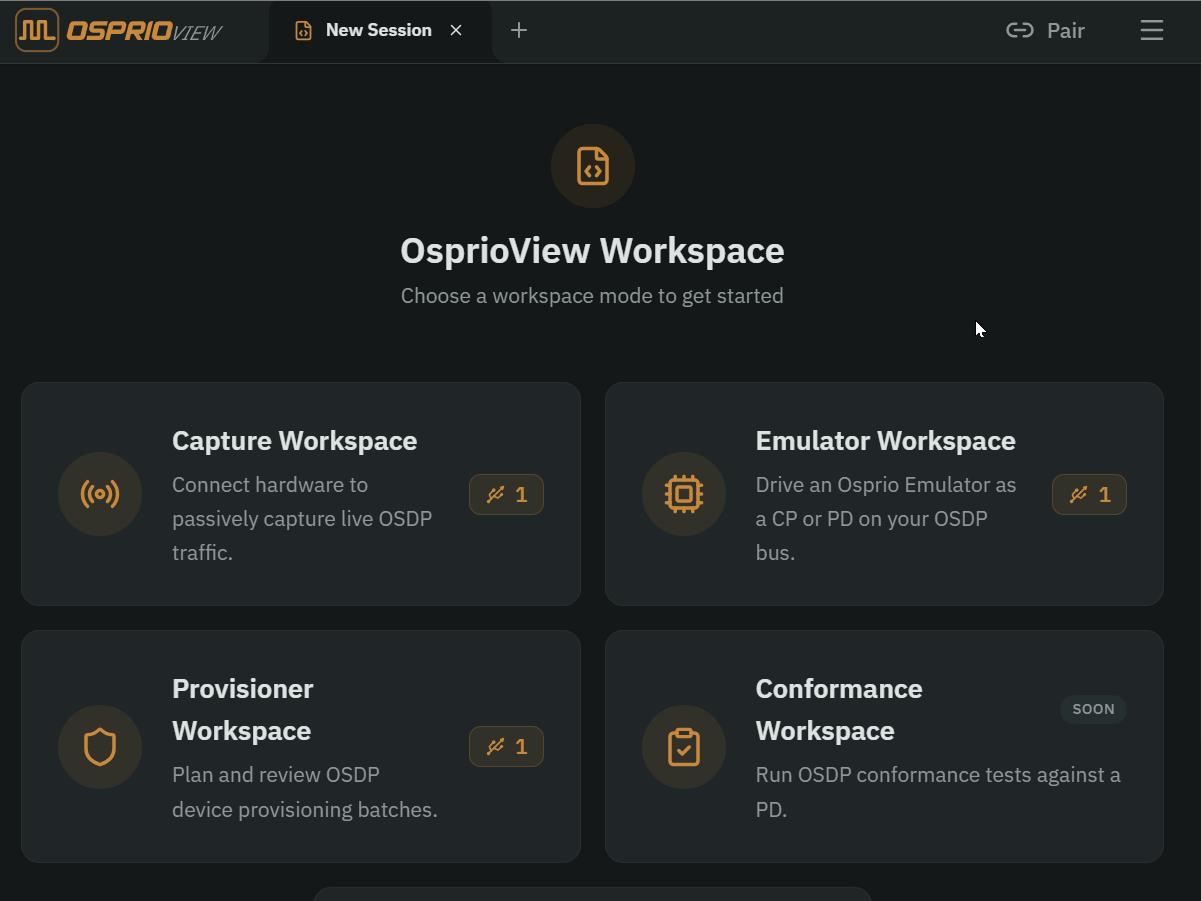This screenshot has height=901, width=1201.
Task: Click 'Drive an Osprio Emulator' description
Action: click(886, 518)
